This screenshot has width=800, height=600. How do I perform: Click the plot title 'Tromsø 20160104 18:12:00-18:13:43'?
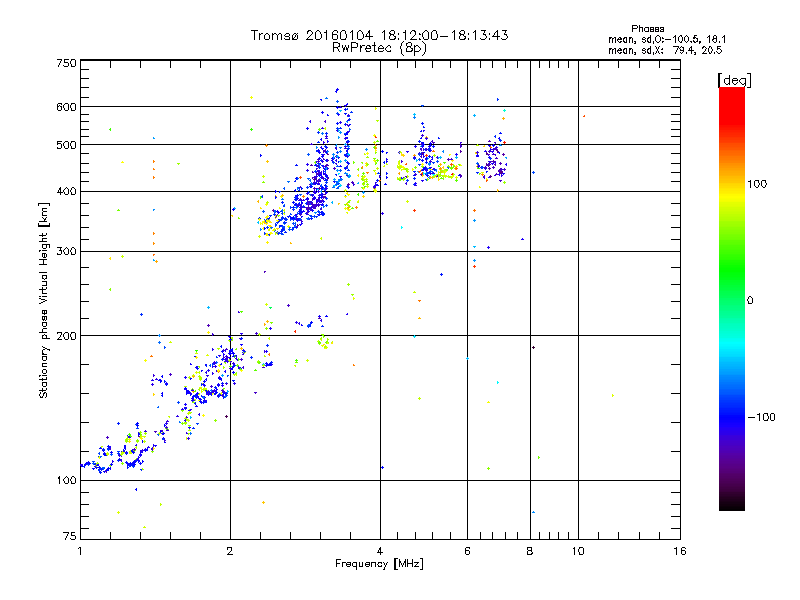(x=379, y=35)
